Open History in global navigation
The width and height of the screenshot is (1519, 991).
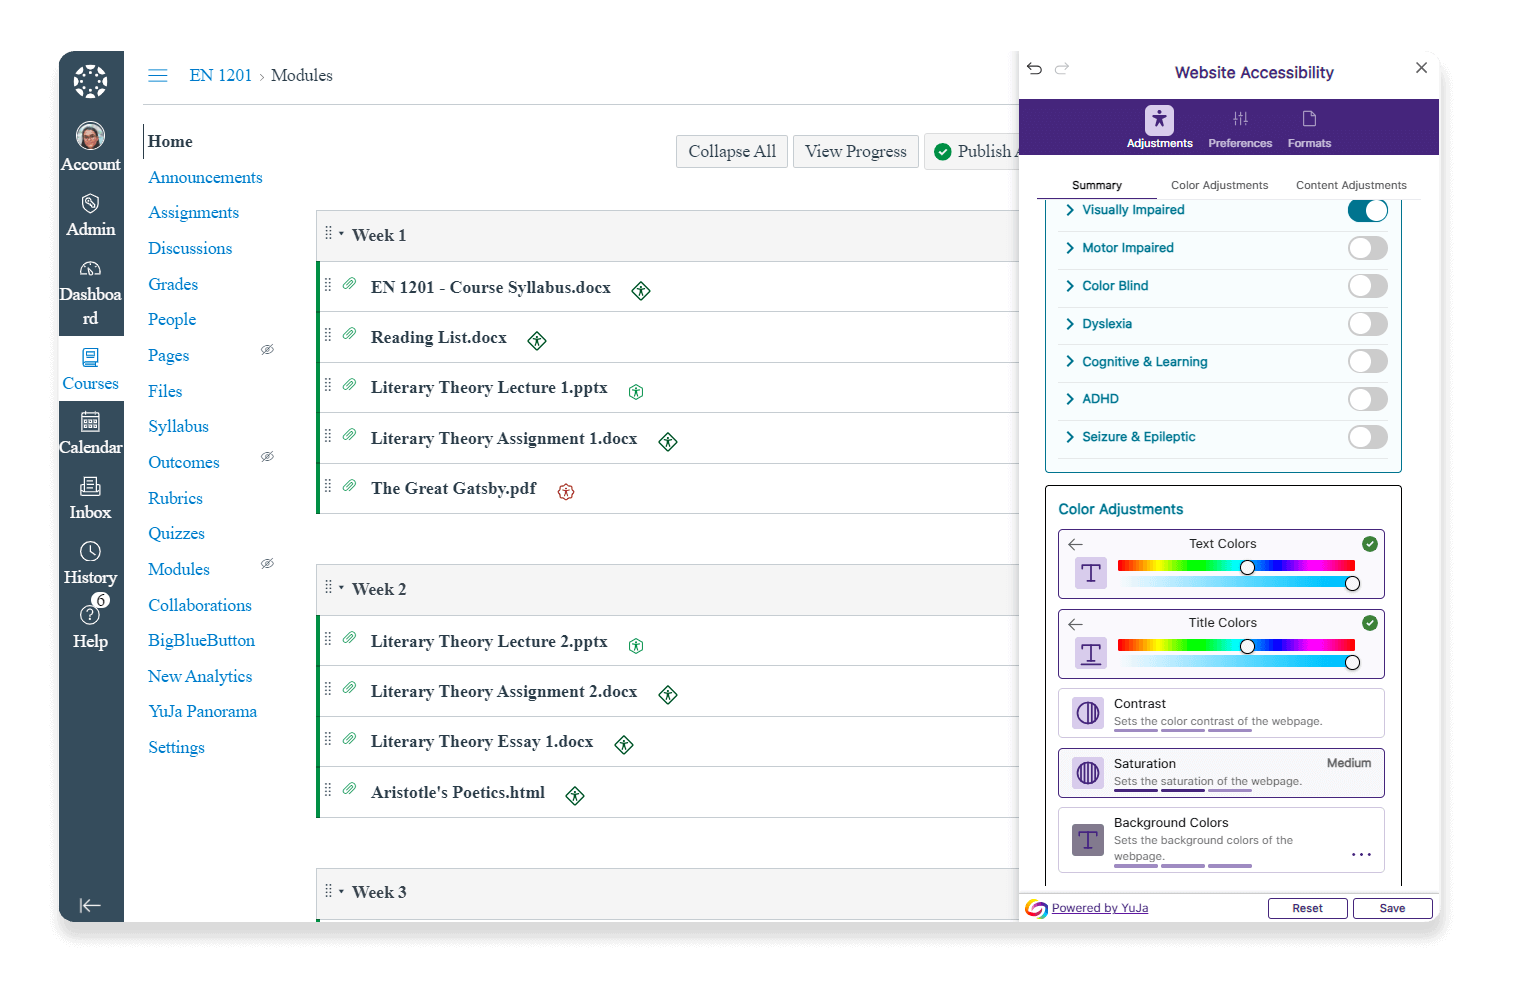90,563
